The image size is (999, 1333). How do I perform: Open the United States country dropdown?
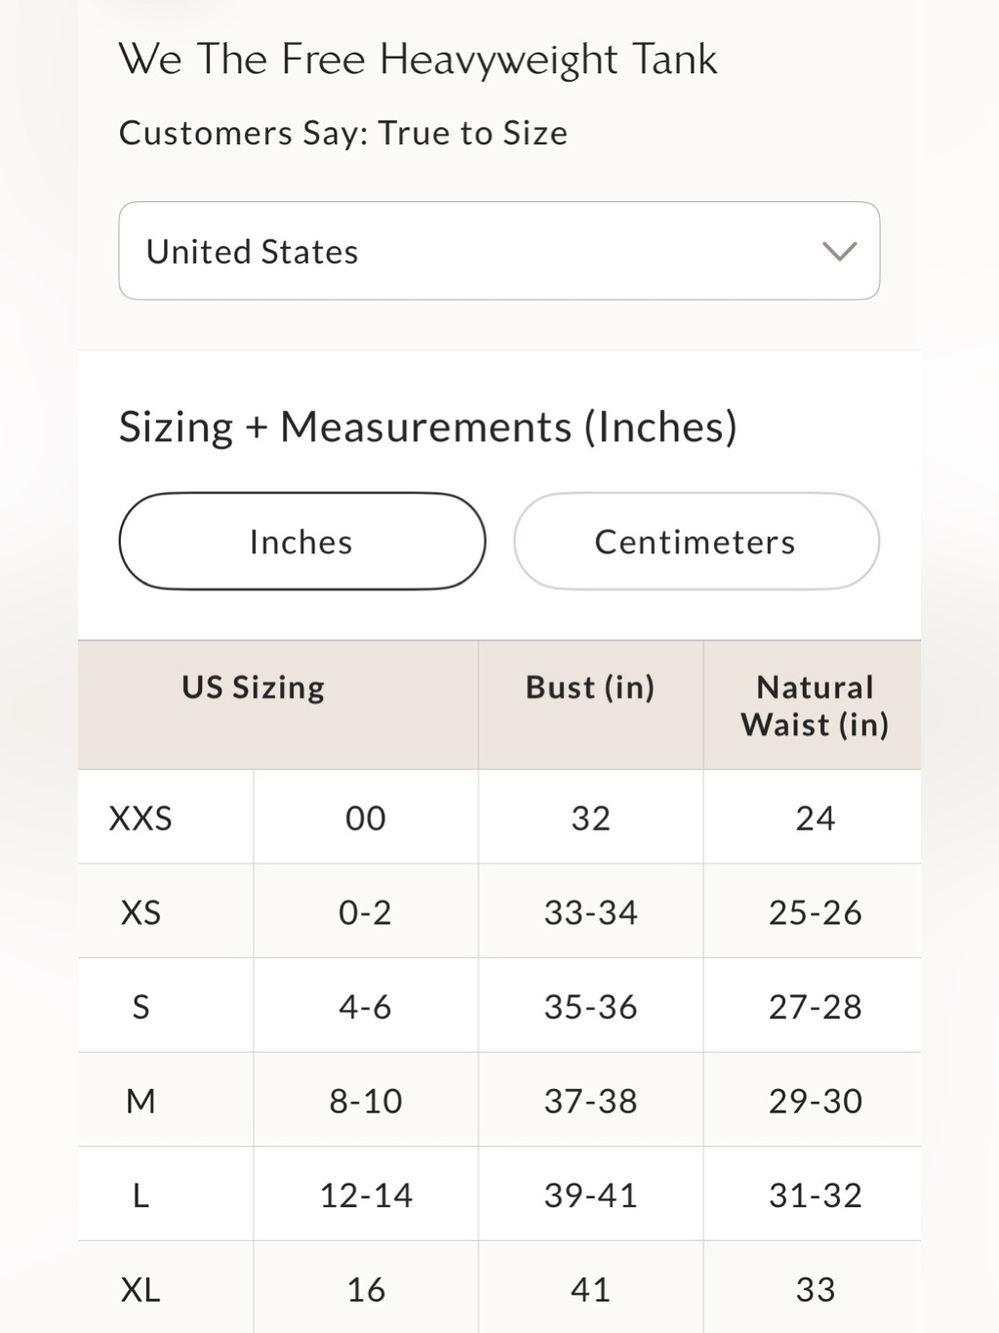click(499, 251)
